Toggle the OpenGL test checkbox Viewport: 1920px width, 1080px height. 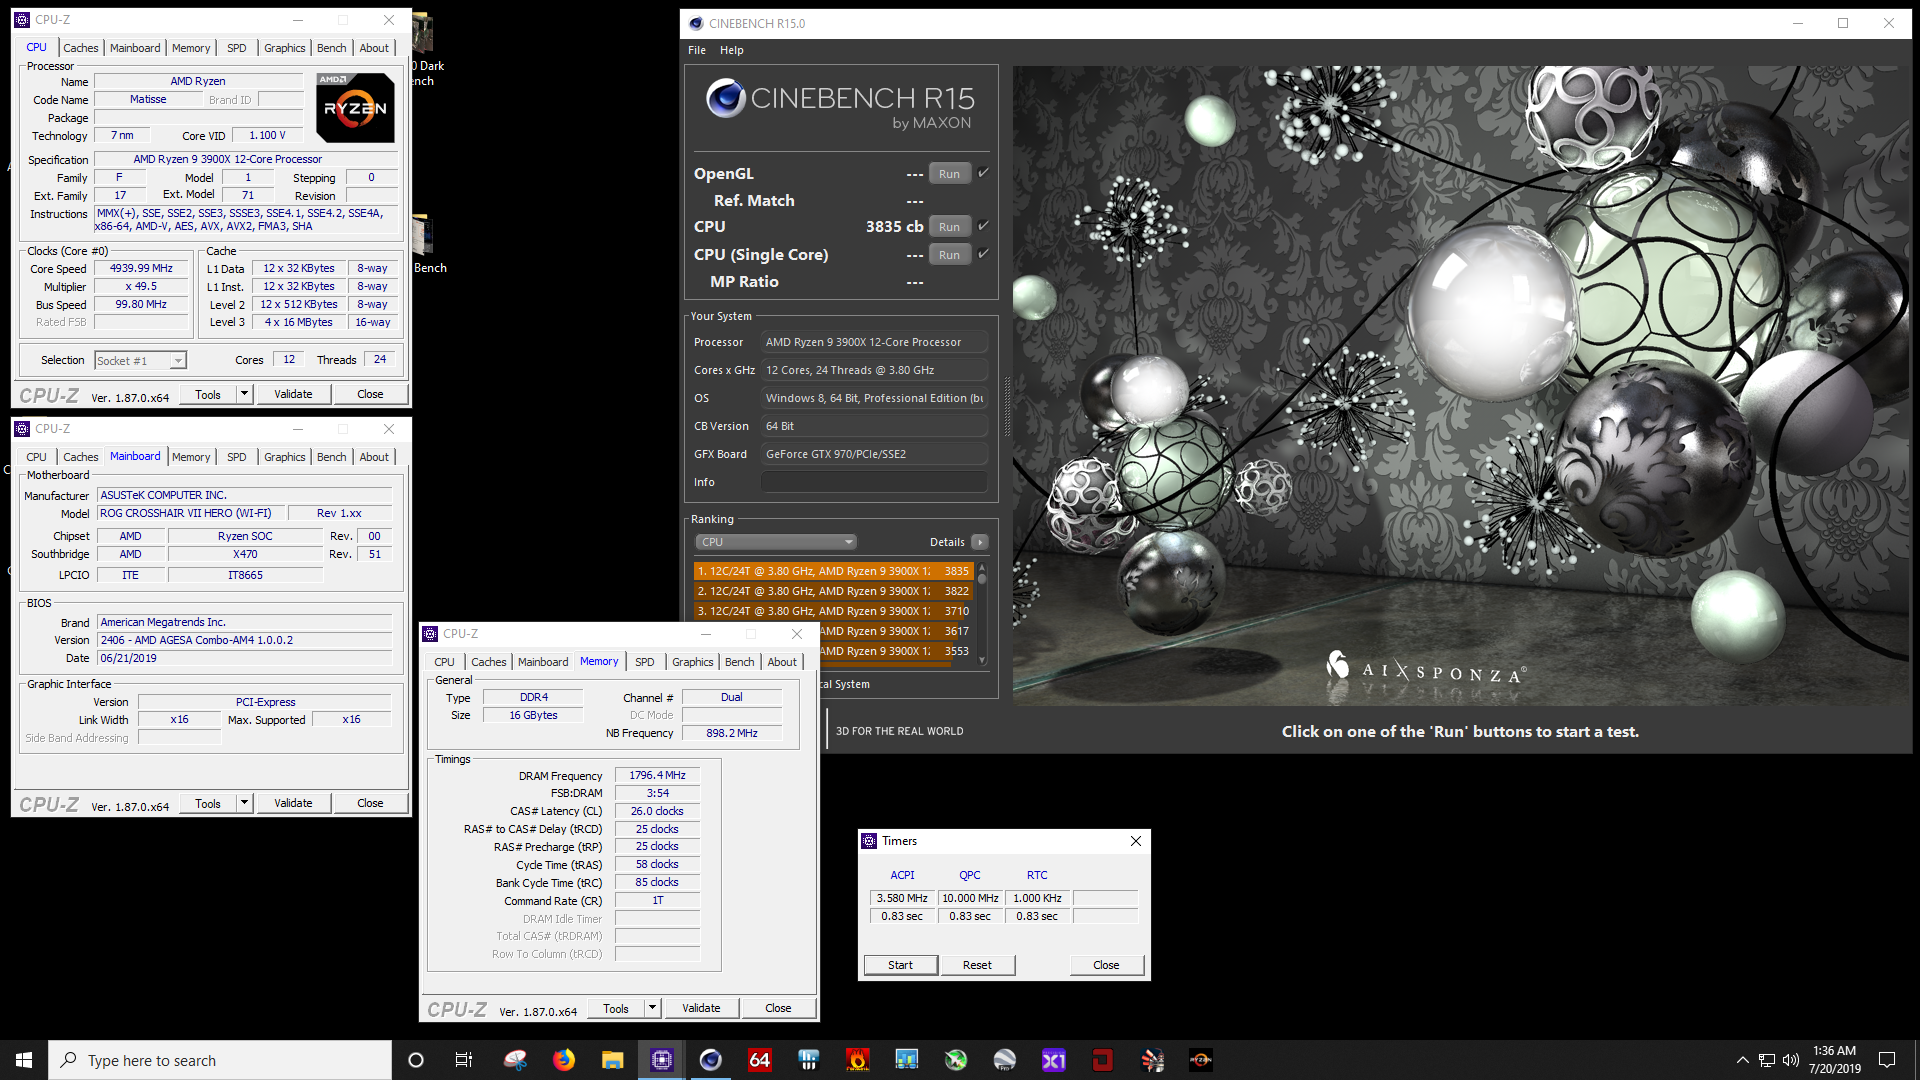click(x=983, y=173)
